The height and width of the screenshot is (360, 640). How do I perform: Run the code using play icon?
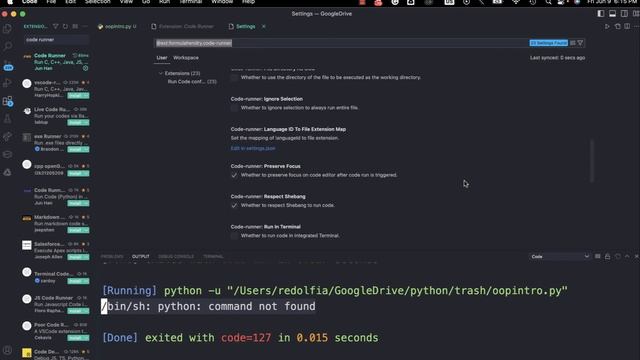[x=607, y=27]
